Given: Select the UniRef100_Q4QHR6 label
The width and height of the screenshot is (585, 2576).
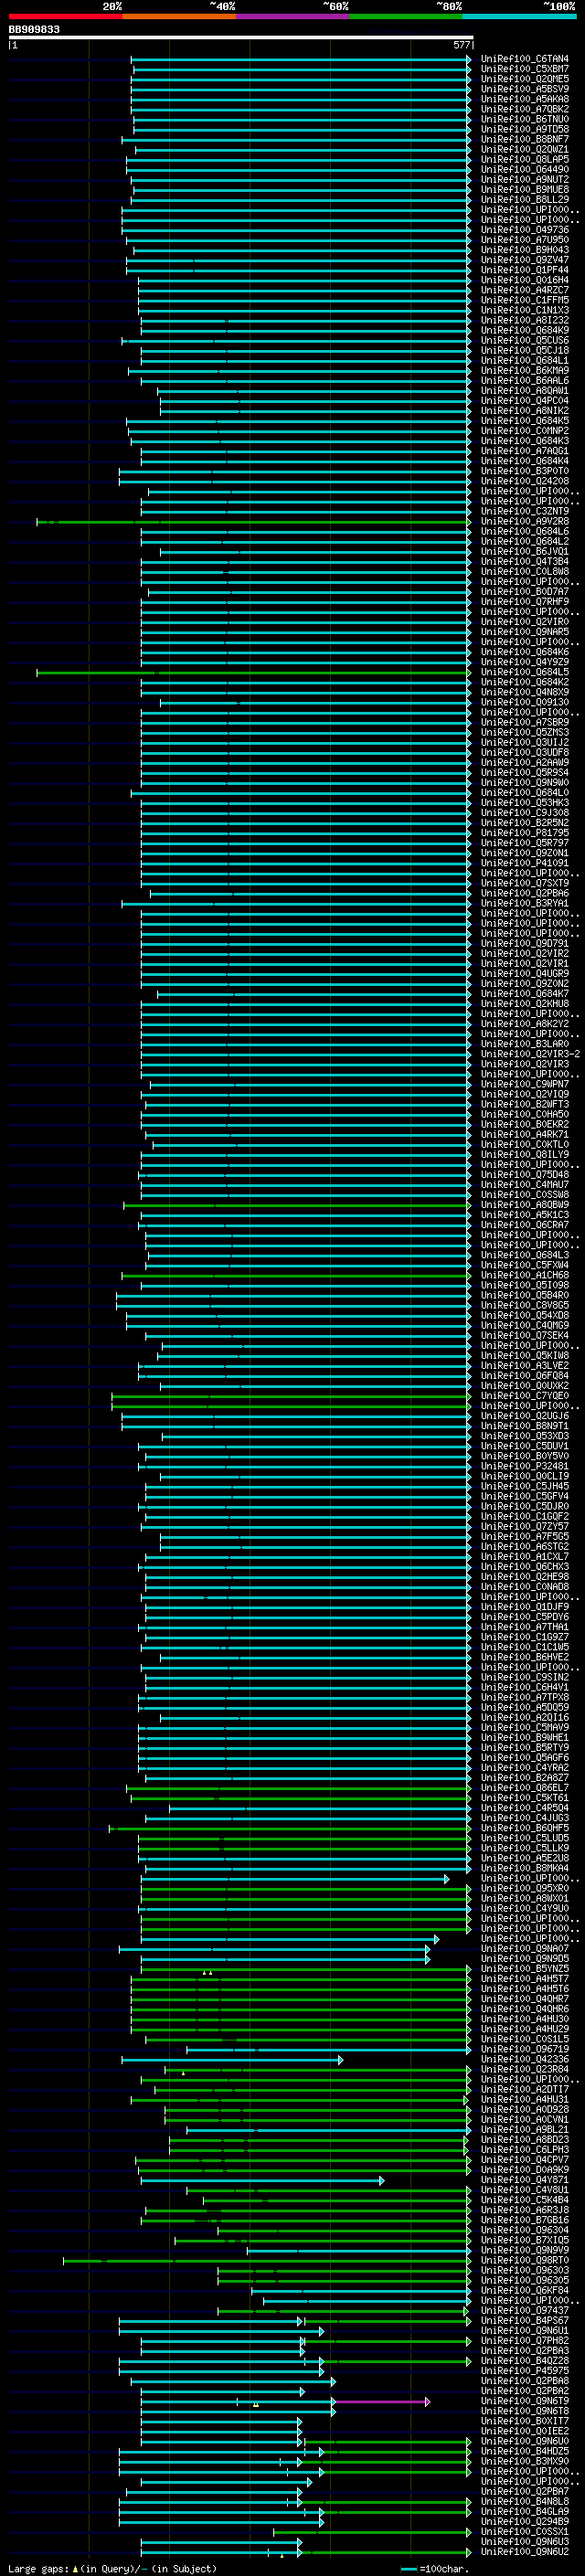Looking at the screenshot, I should click(525, 2010).
